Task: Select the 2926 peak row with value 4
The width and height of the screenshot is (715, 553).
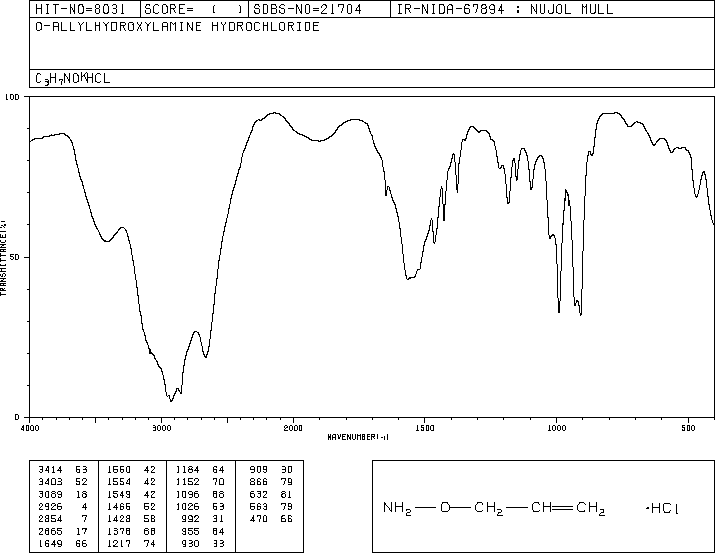Action: (x=63, y=507)
